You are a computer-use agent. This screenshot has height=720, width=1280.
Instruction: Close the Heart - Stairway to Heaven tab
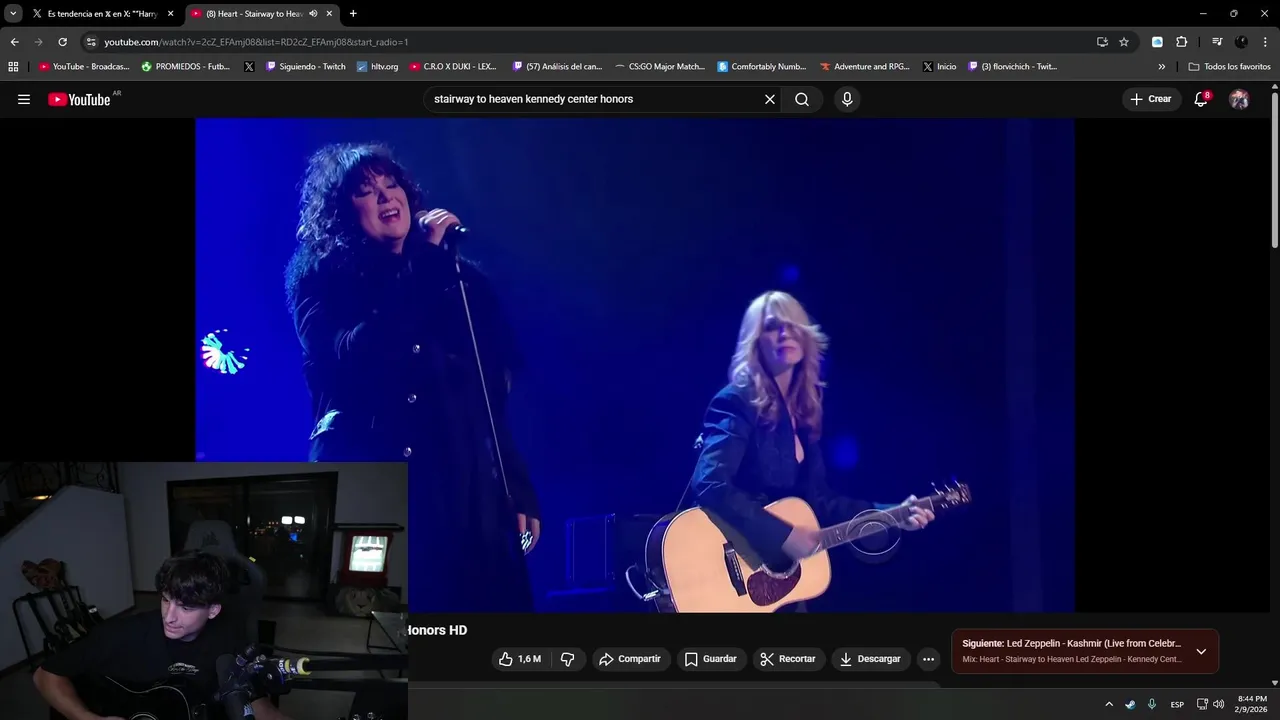coord(329,14)
